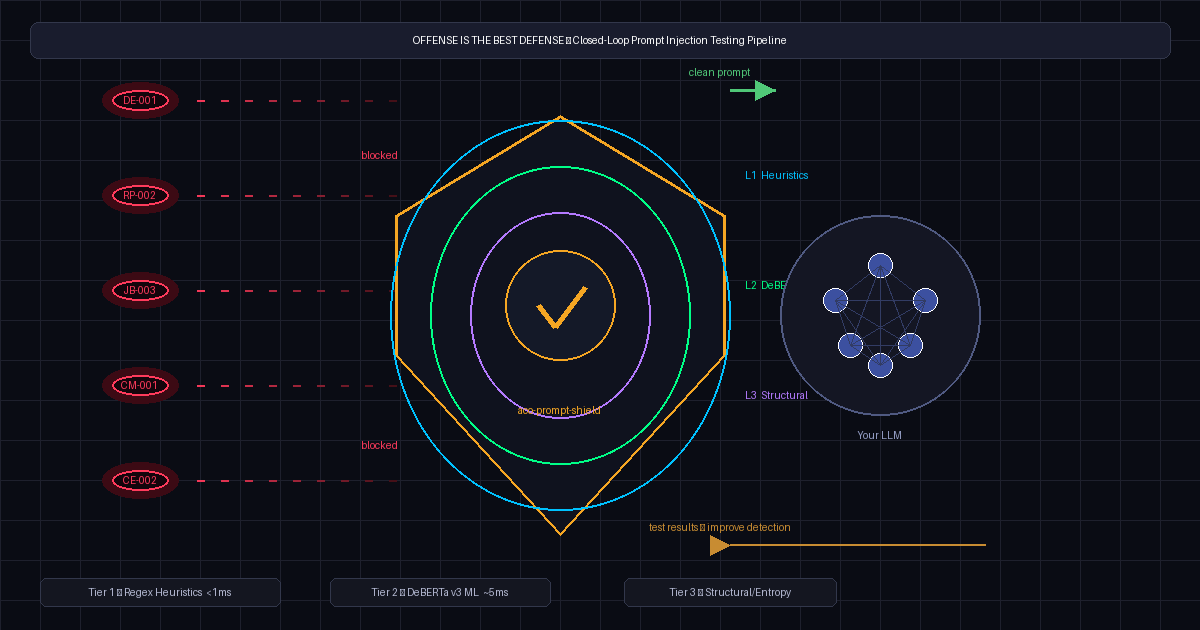The width and height of the screenshot is (1200, 630).
Task: Click the CM-001 attack badge
Action: (x=140, y=385)
